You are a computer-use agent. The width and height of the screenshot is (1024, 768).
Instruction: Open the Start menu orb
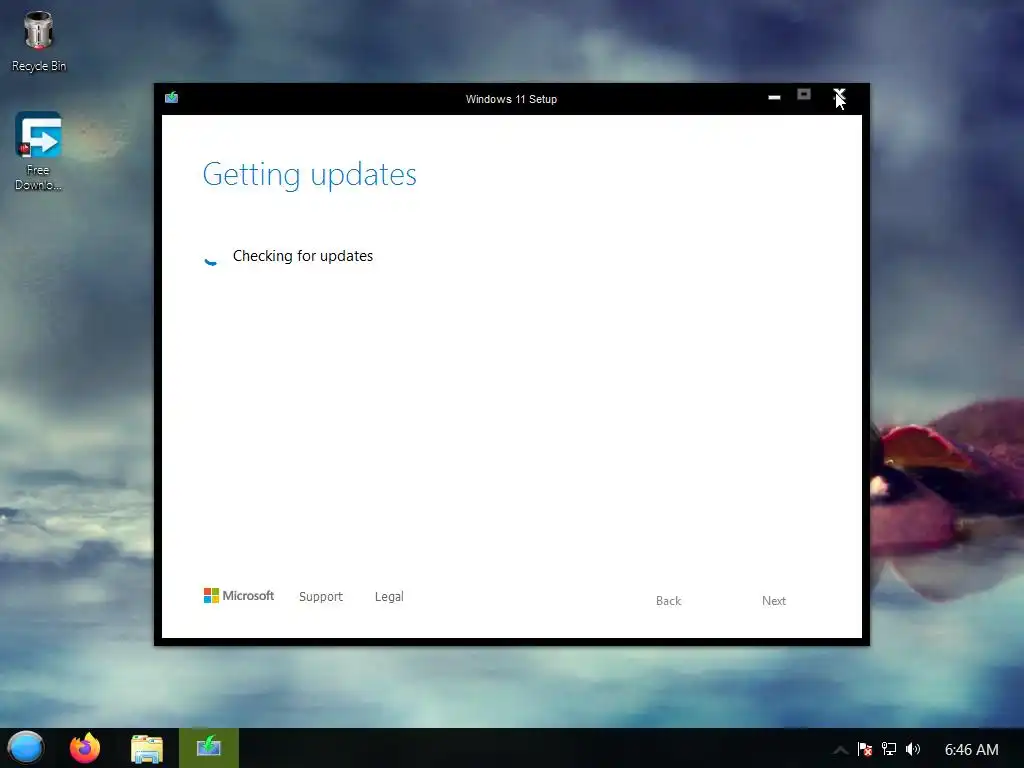25,748
